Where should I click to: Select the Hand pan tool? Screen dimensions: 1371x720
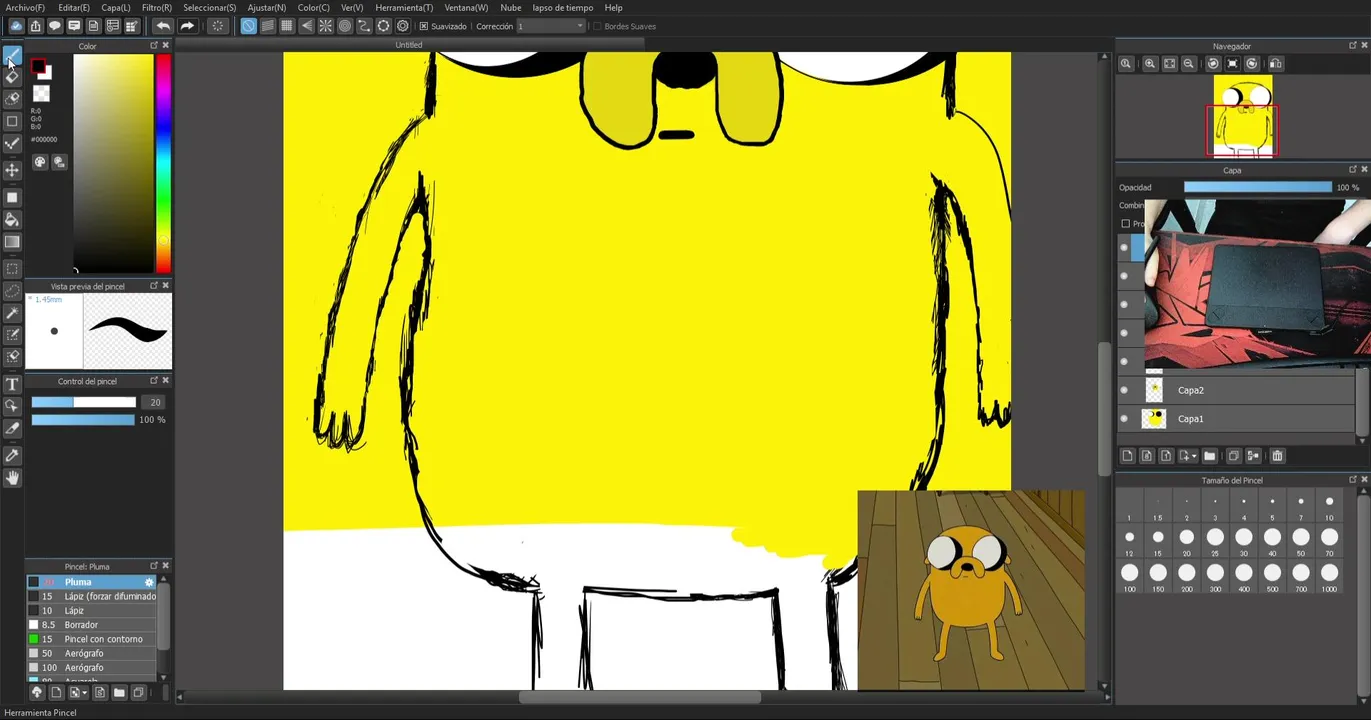coord(12,478)
